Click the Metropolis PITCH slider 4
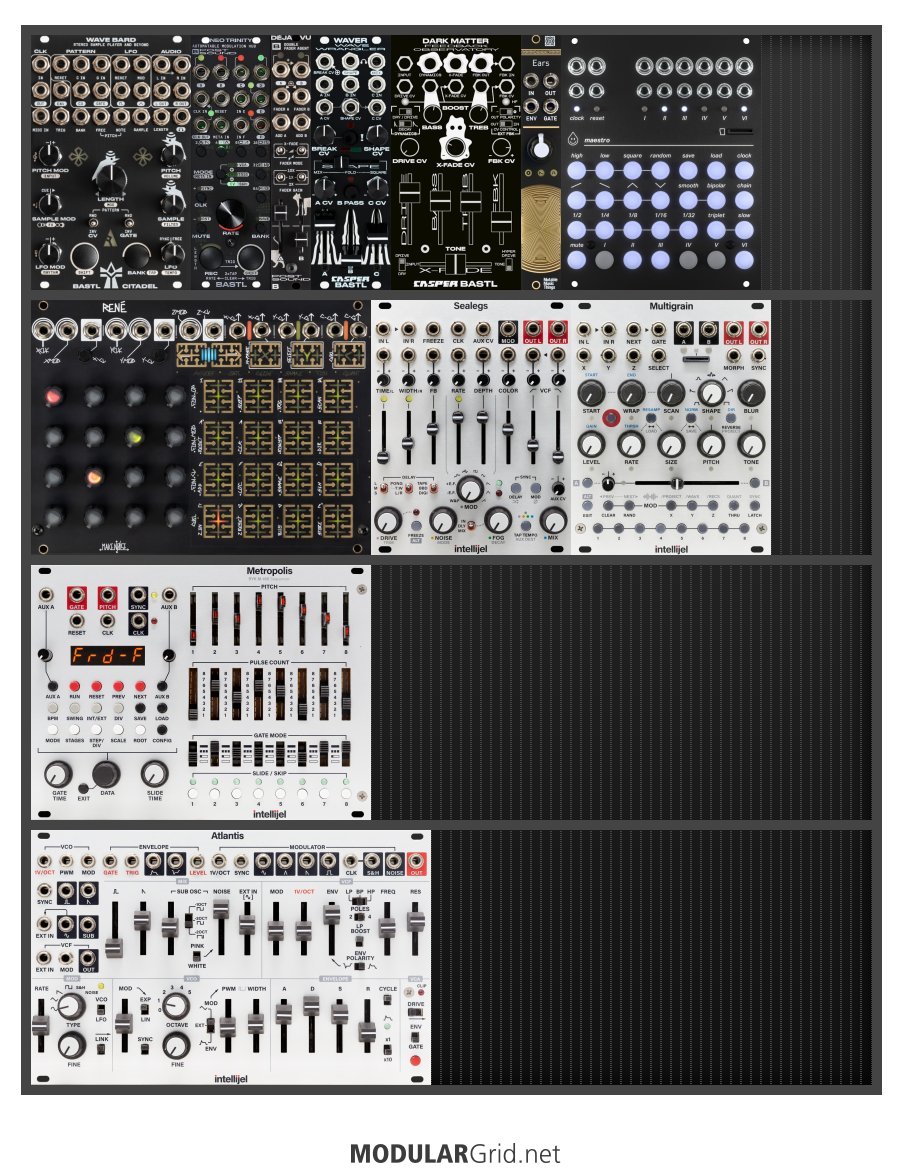The height and width of the screenshot is (1175, 912). (x=259, y=619)
